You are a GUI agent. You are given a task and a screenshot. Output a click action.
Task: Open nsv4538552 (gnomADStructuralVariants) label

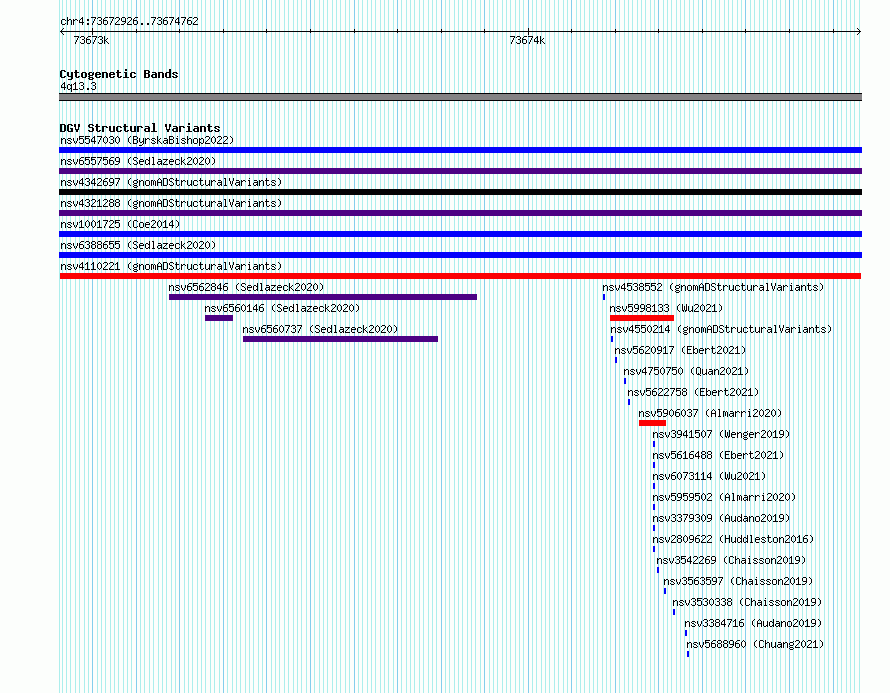(x=713, y=287)
